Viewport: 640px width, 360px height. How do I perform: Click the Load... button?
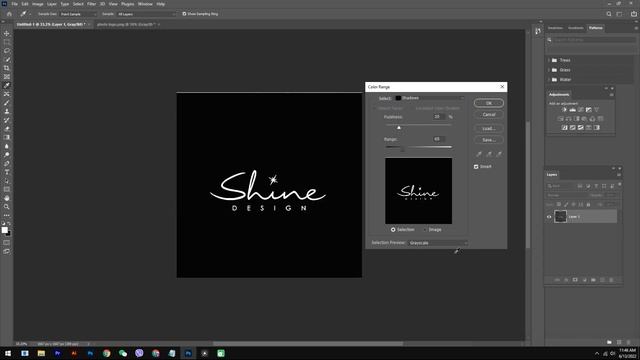click(489, 129)
